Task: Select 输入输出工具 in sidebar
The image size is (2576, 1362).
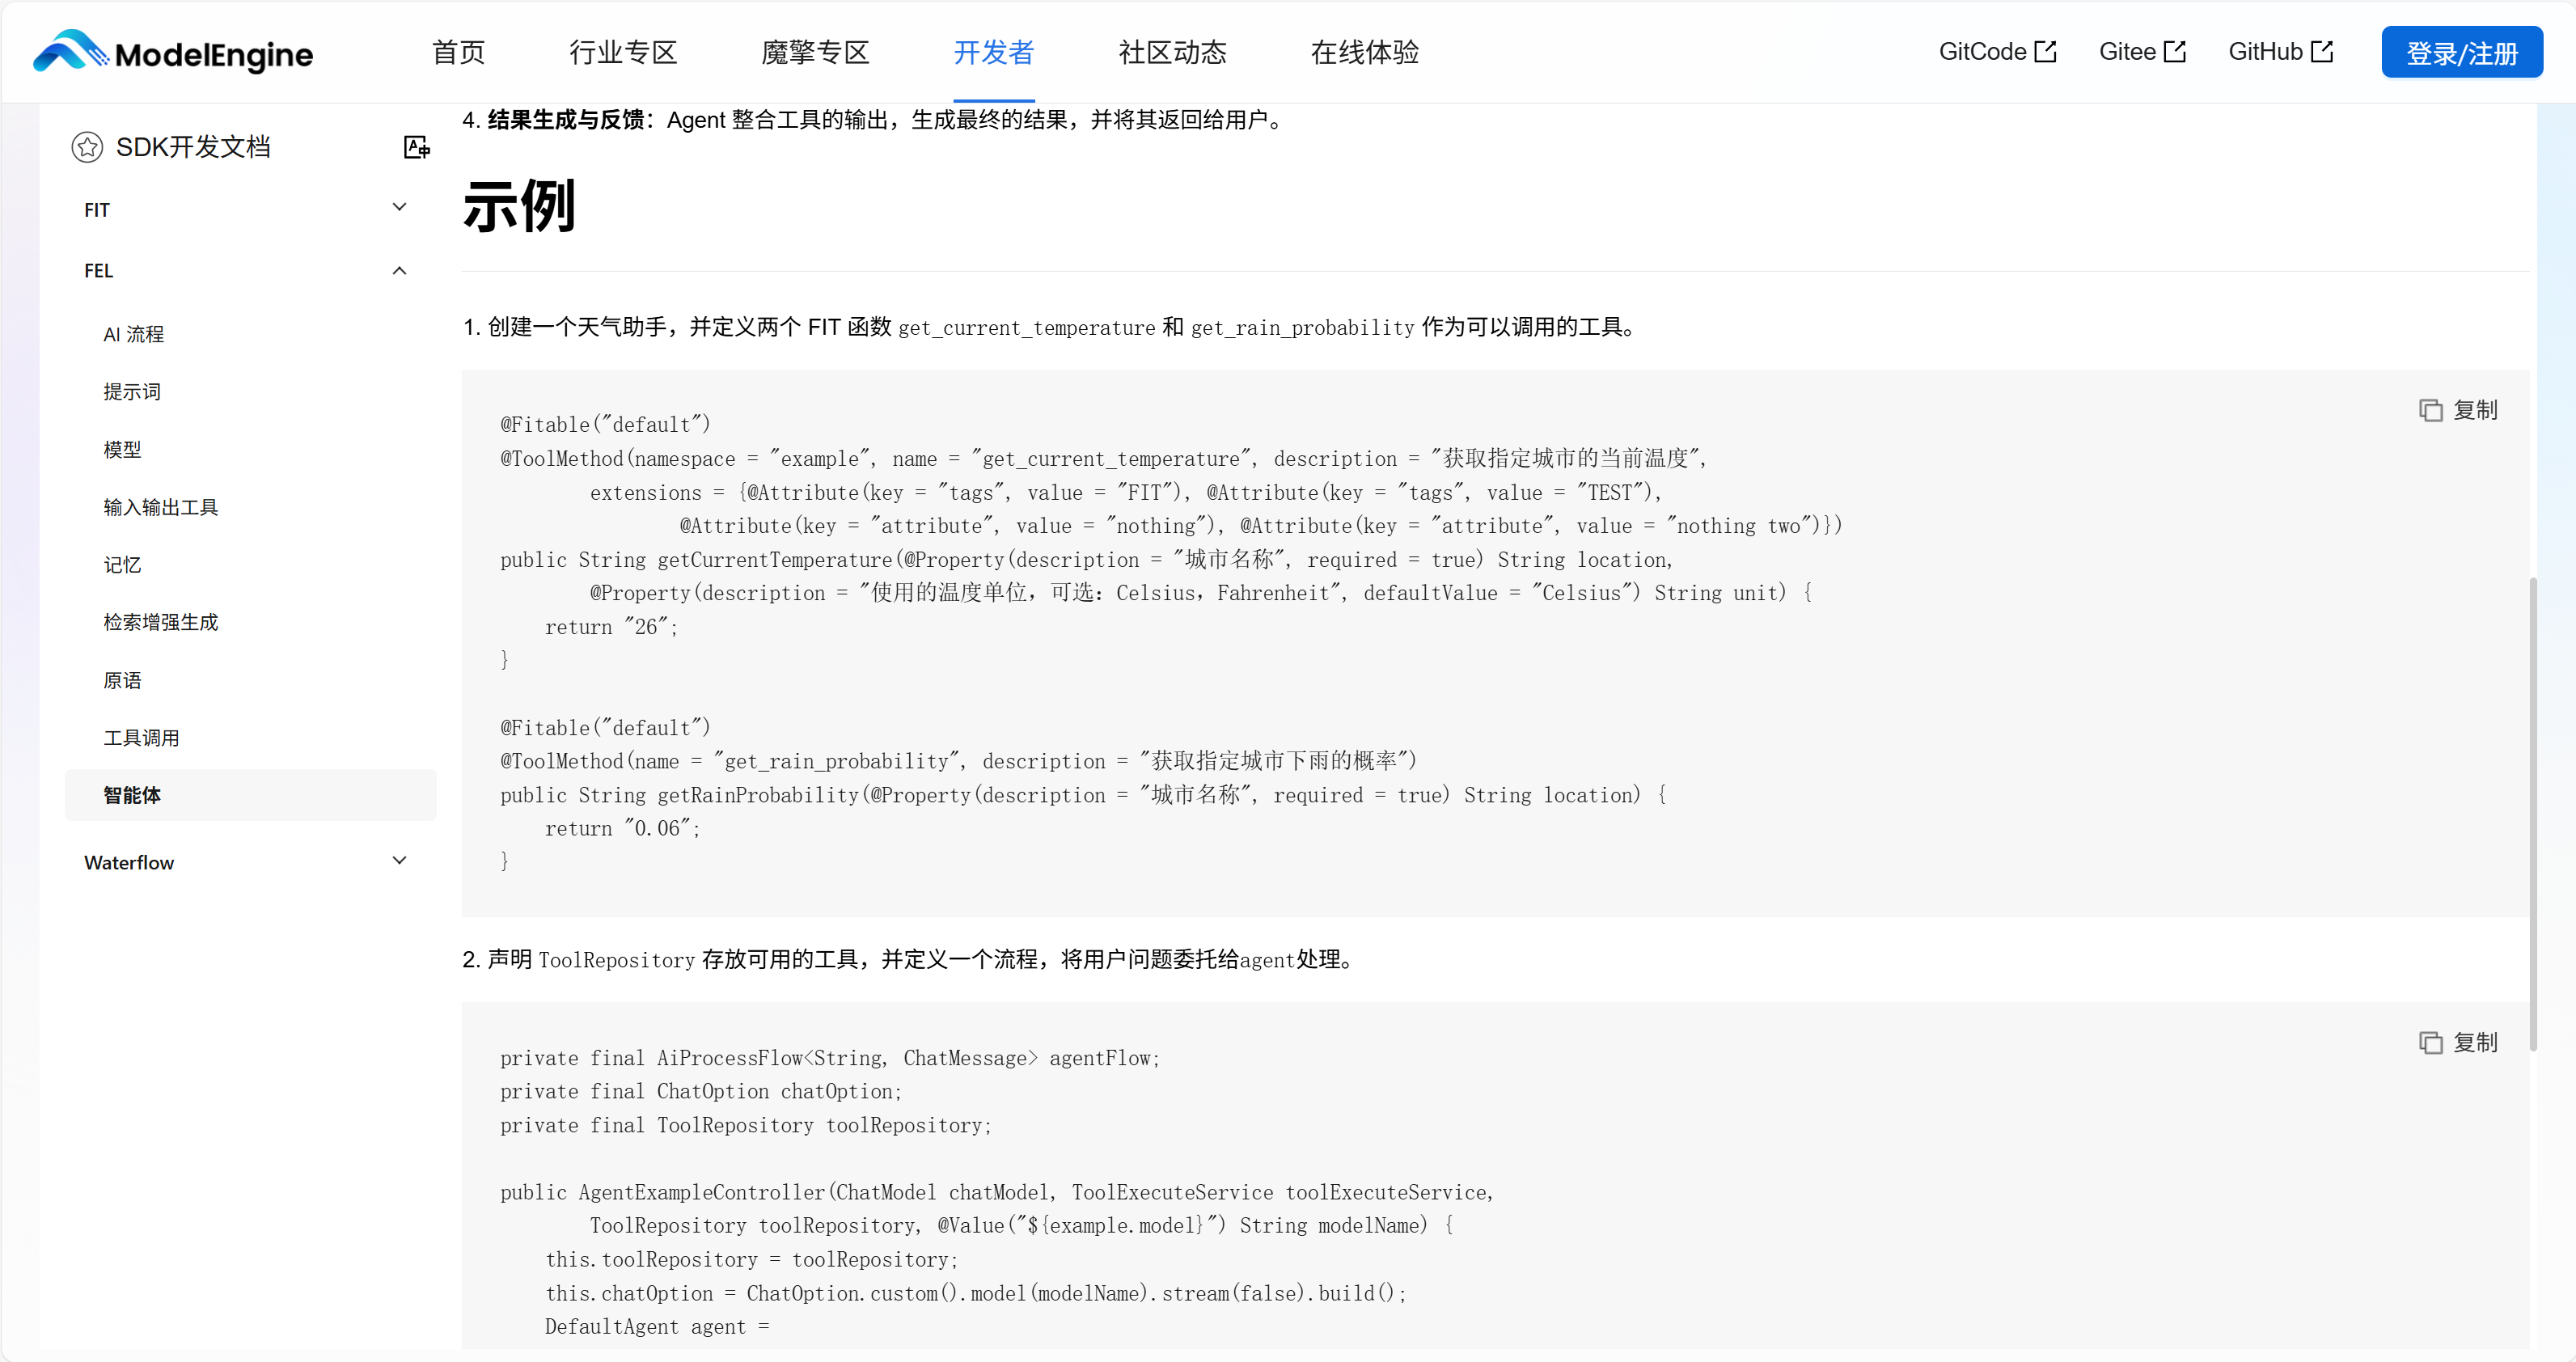Action: [160, 507]
